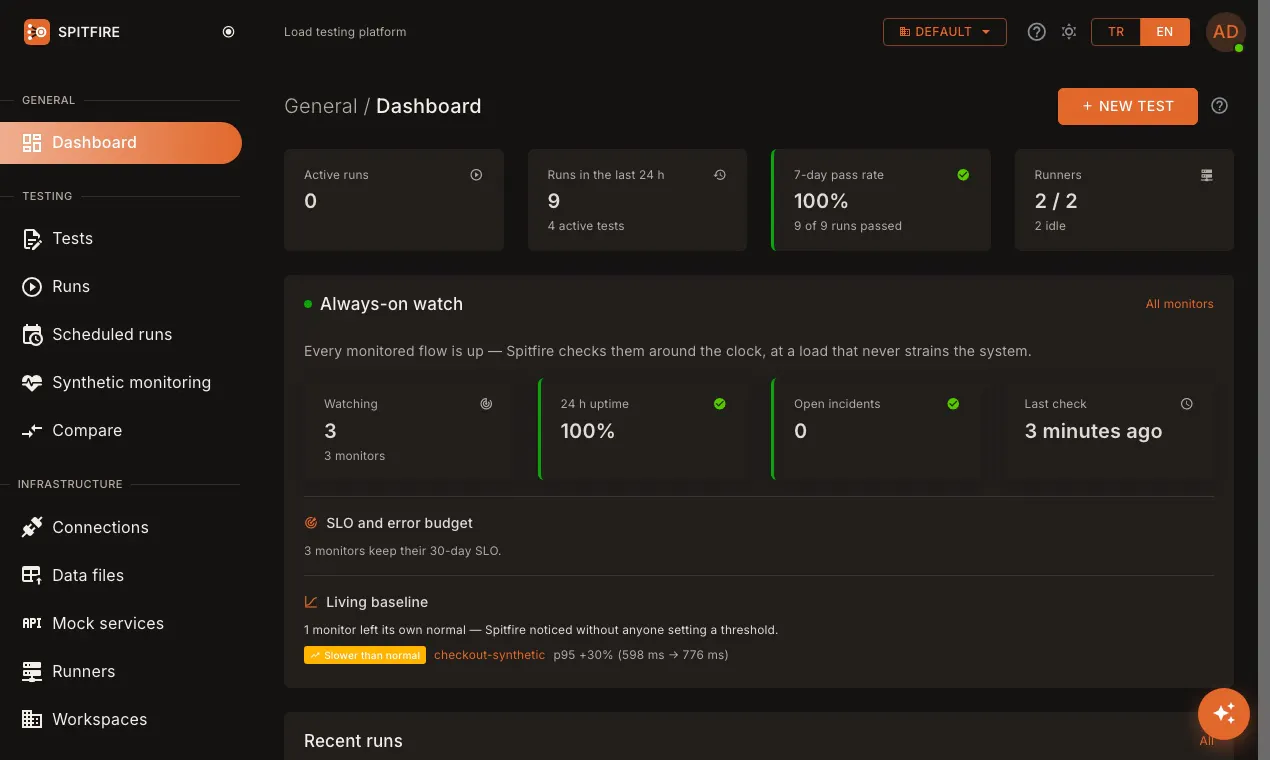Screen dimensions: 1270x760
Task: Click the General breadcrumb
Action: pos(320,106)
